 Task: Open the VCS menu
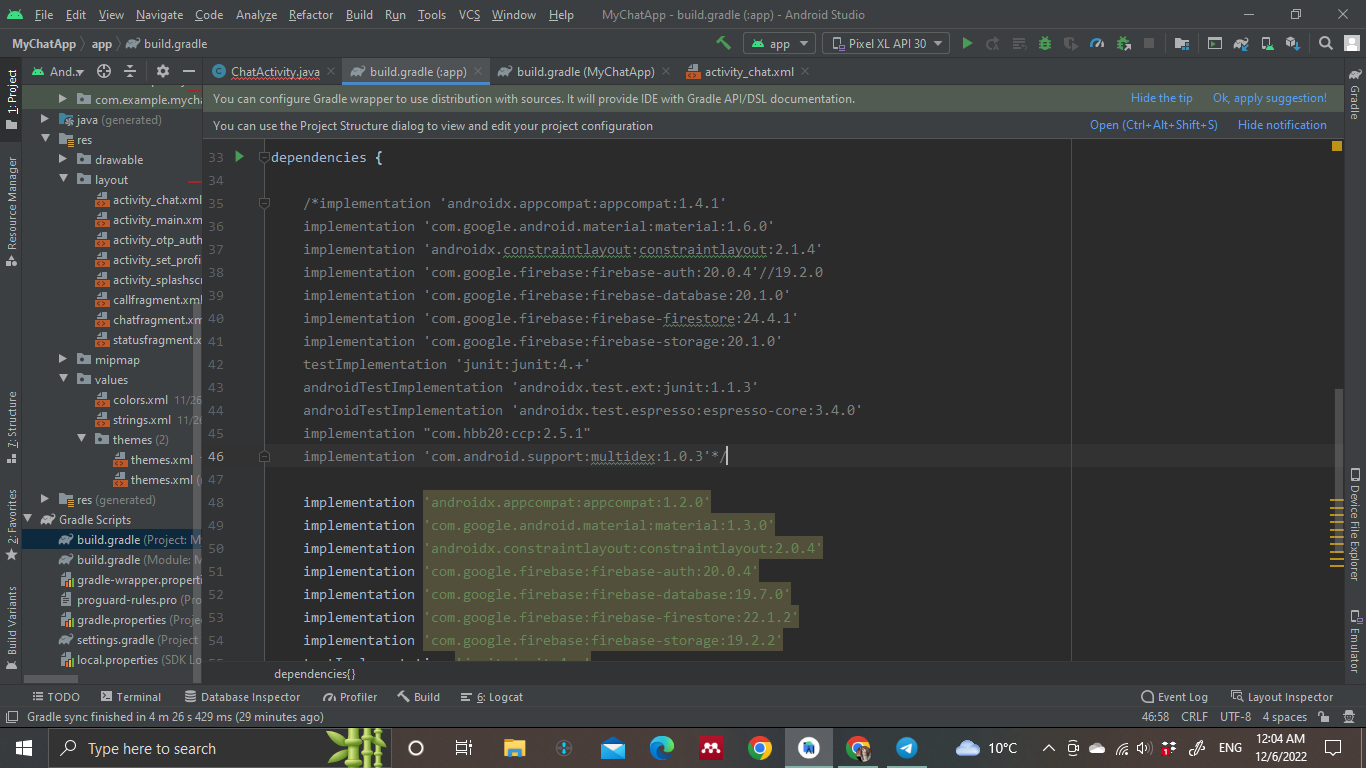[x=469, y=15]
